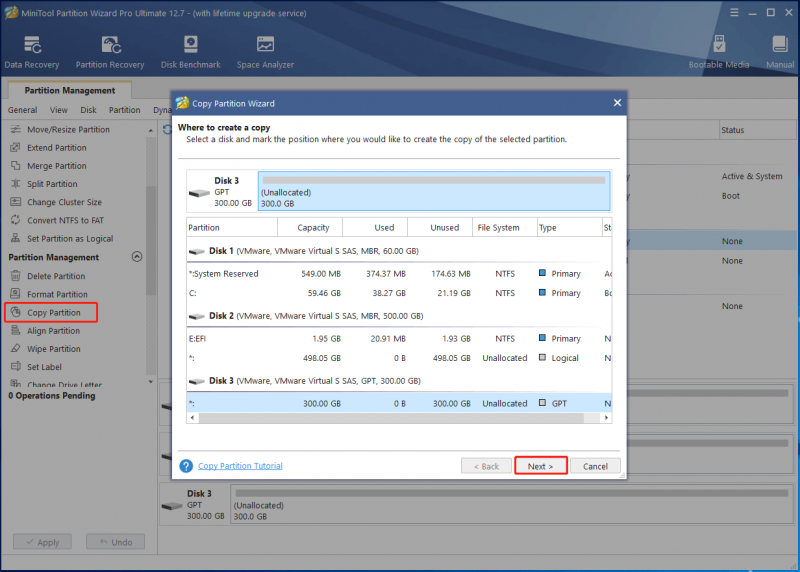Screen dimensions: 800x572
Task: Select Wipe Partition in the sidebar
Action: click(54, 349)
